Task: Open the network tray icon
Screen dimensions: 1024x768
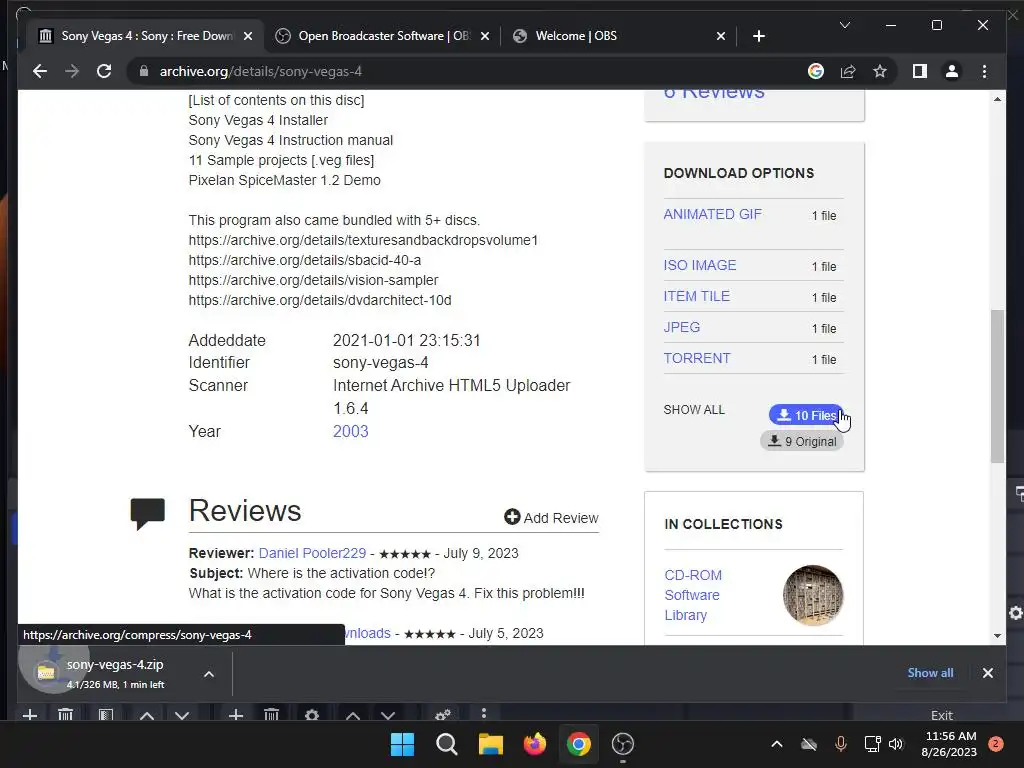Action: click(872, 744)
